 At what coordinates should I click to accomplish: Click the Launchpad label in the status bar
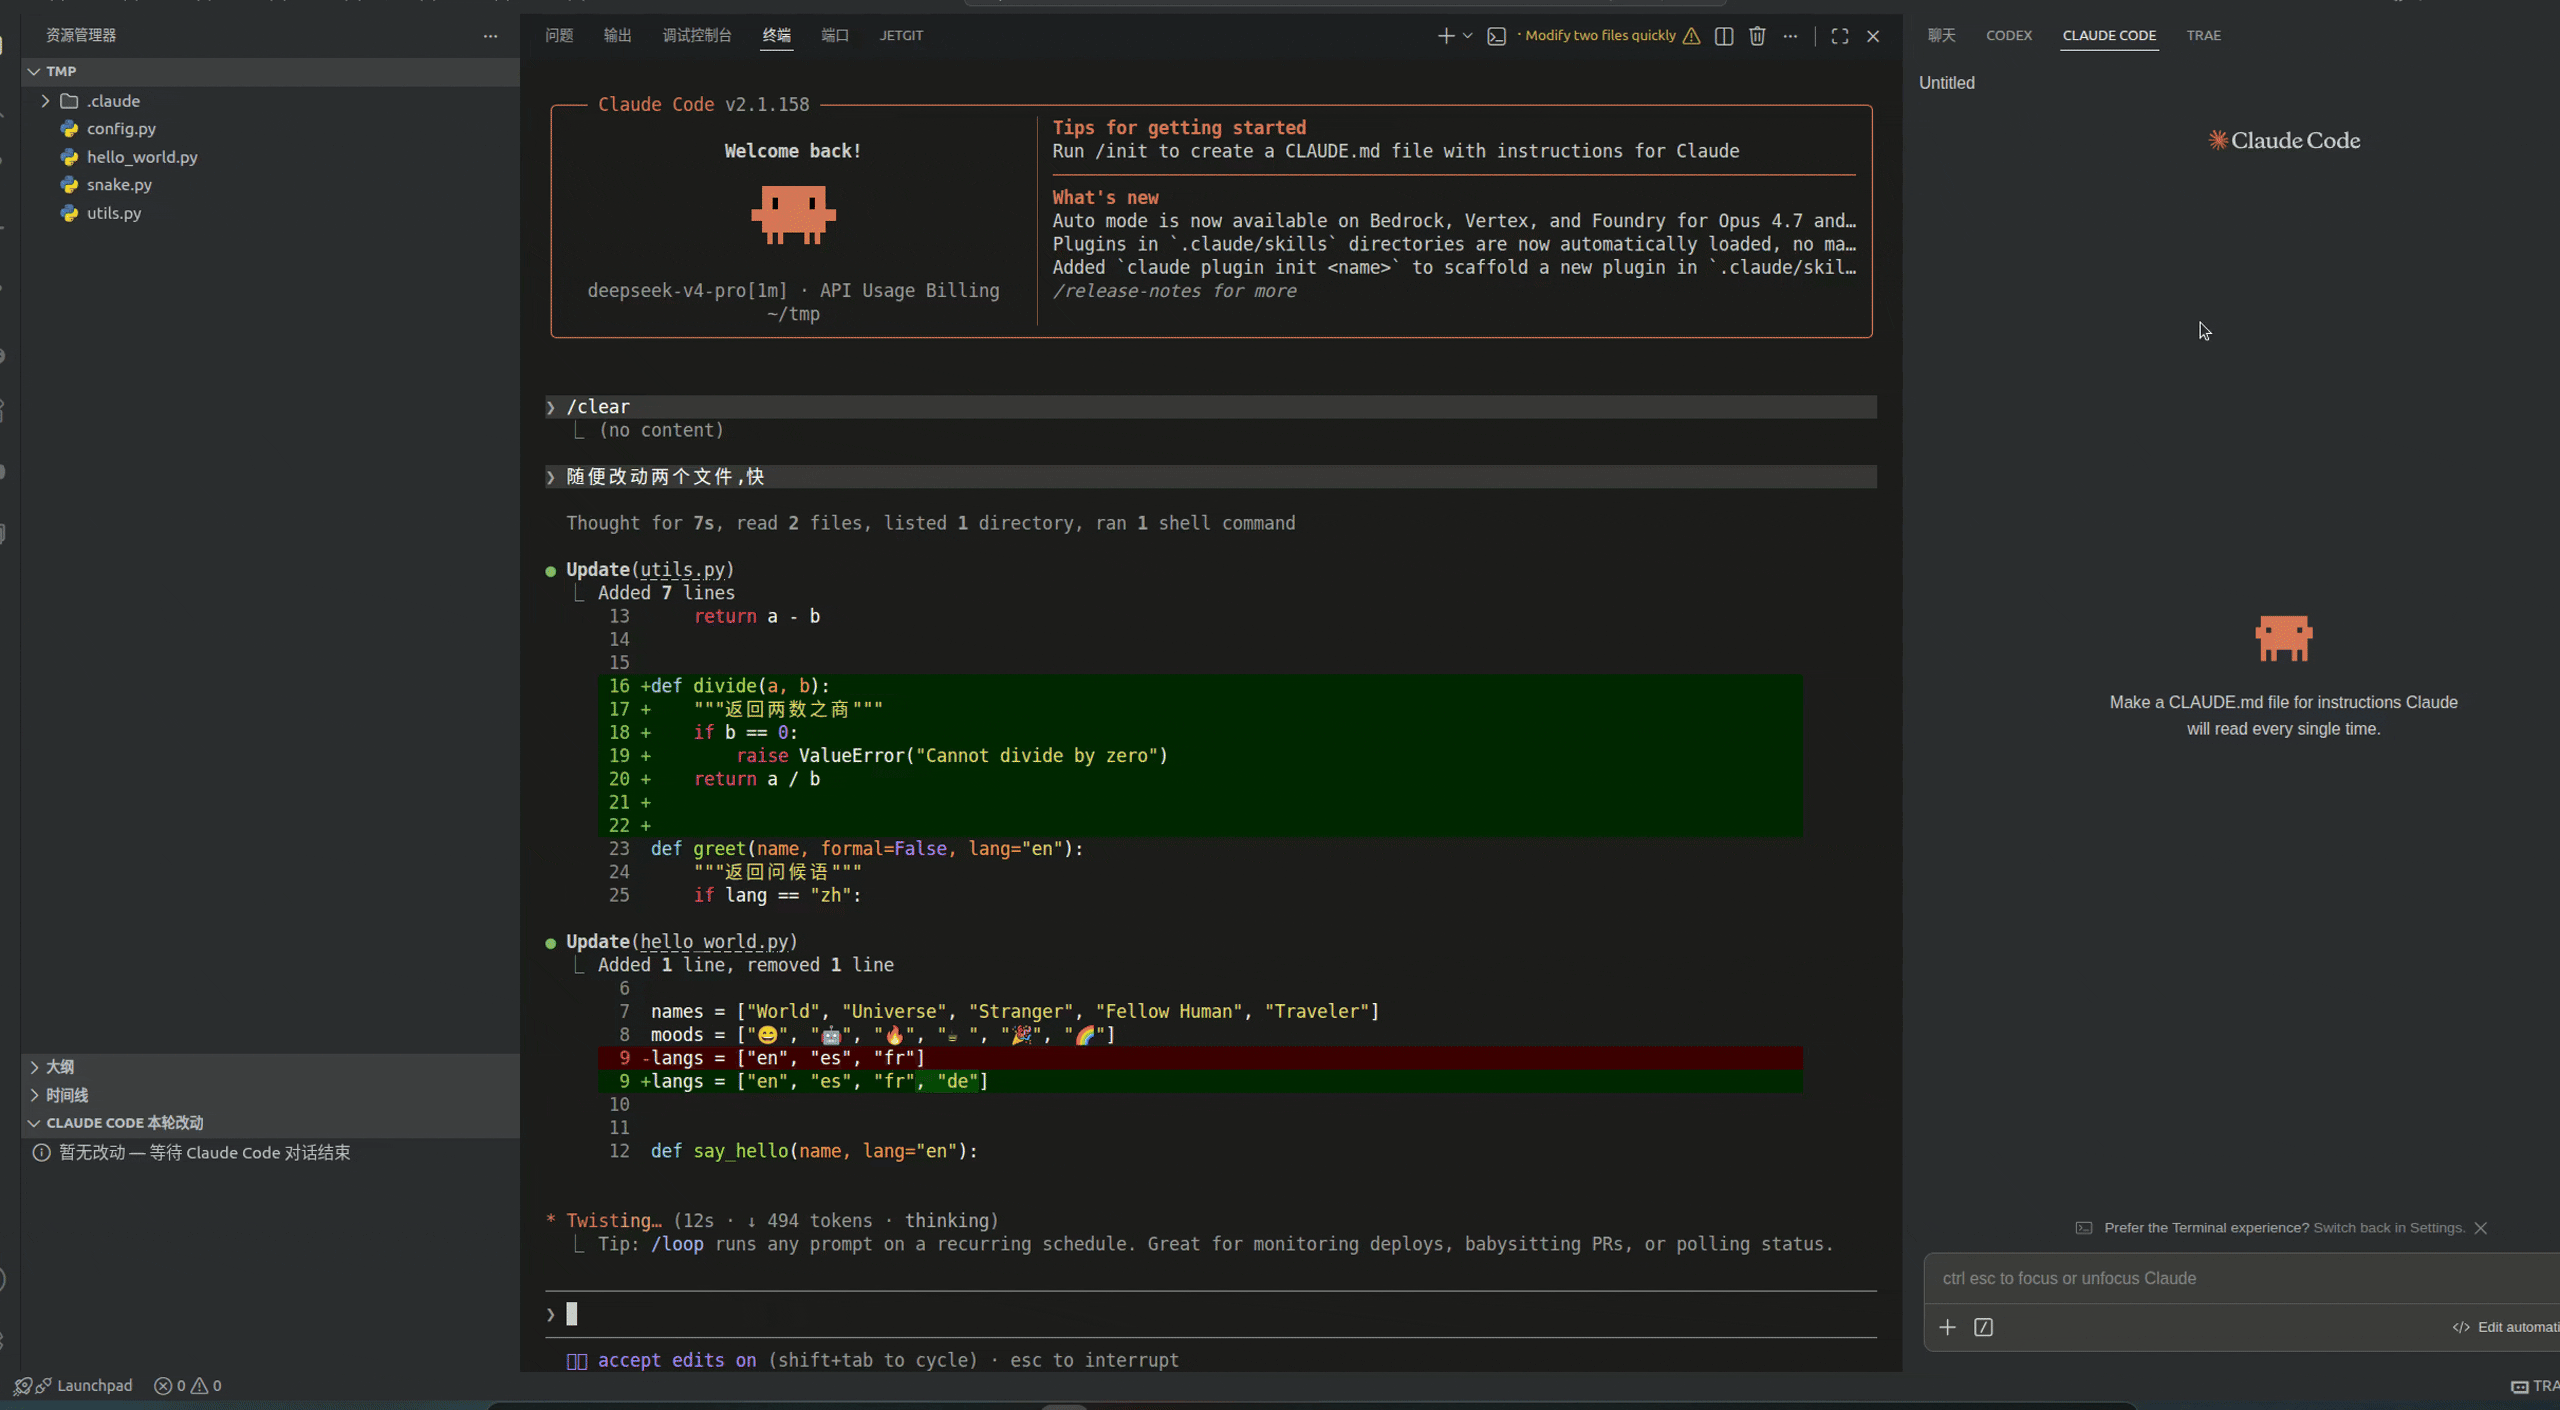coord(95,1386)
